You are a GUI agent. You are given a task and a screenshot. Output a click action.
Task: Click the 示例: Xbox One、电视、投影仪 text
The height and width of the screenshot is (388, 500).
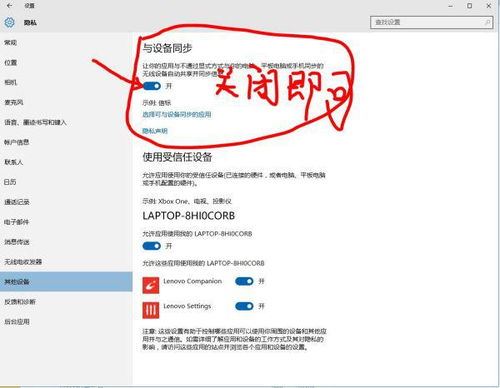[187, 201]
